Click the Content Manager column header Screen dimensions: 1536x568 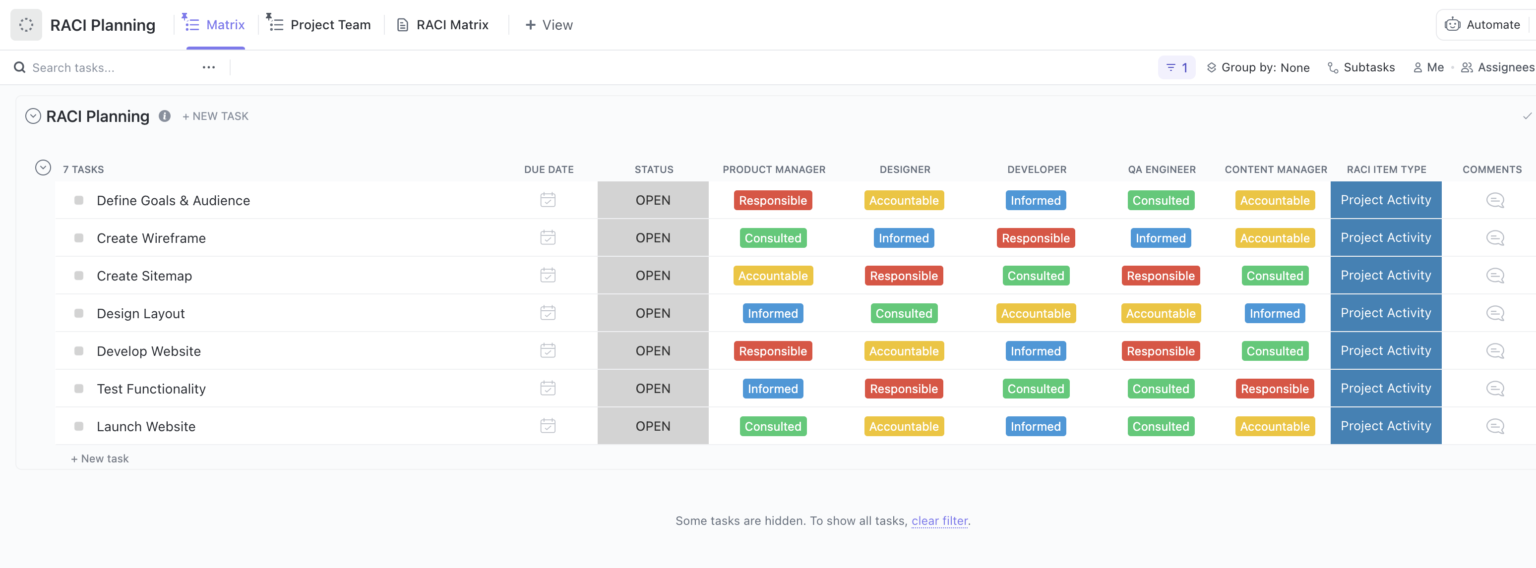pos(1276,170)
